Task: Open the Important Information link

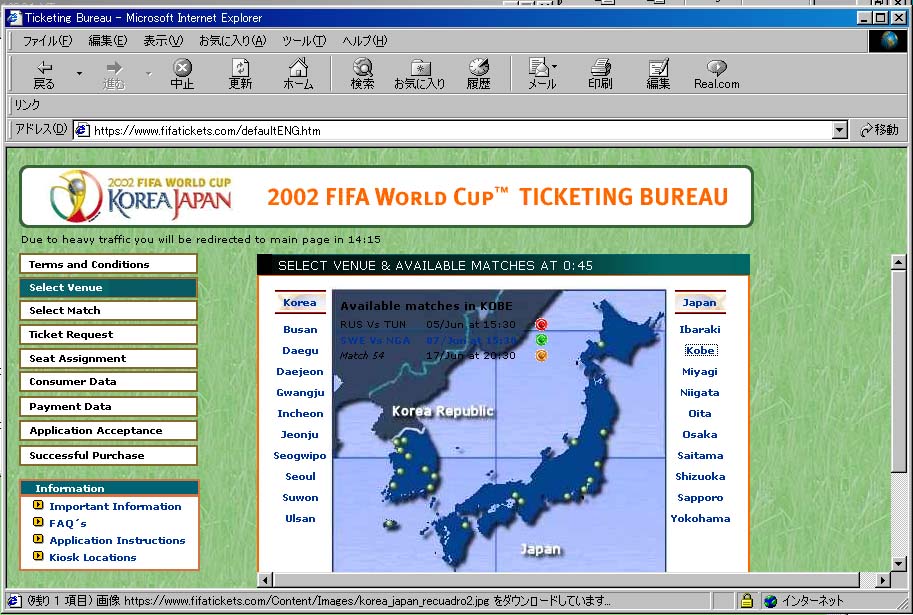Action: 115,506
